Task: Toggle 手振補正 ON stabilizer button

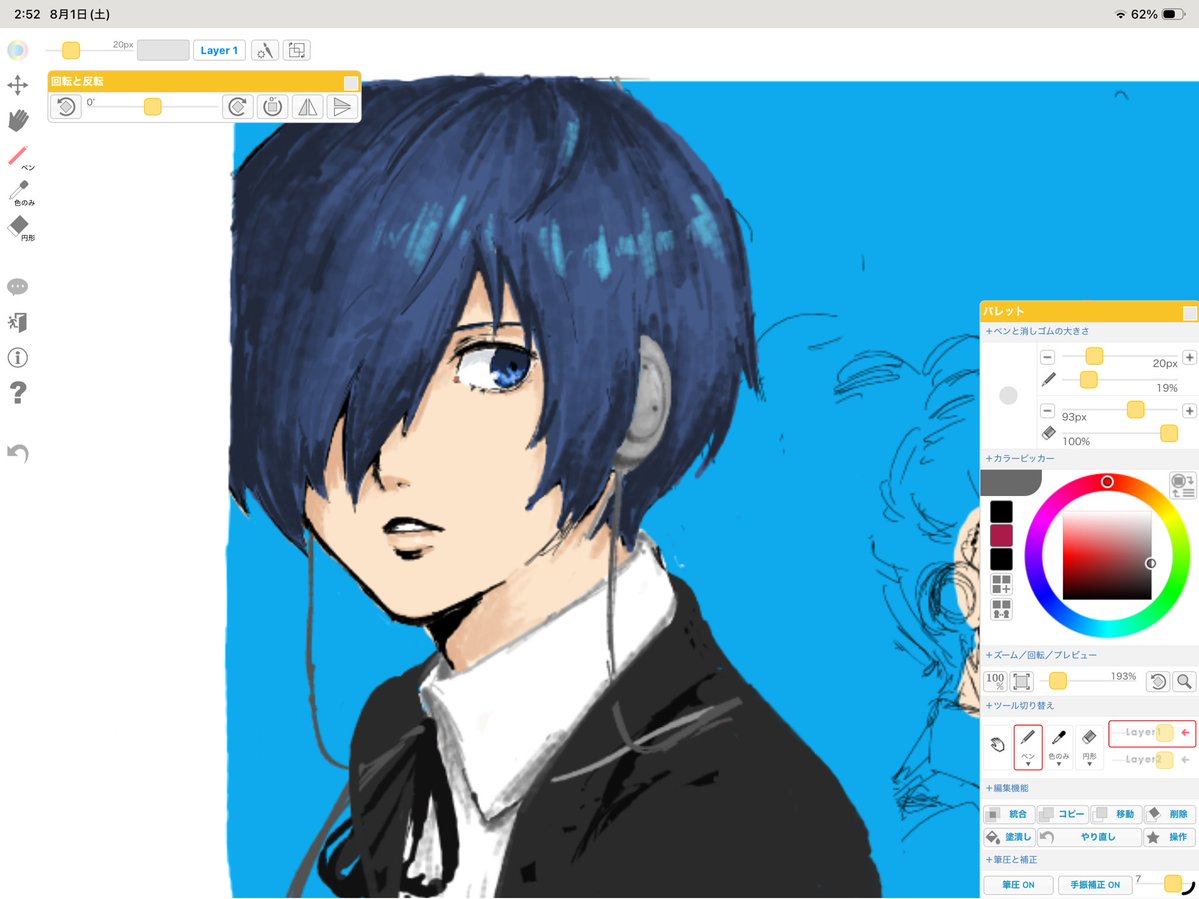Action: (1095, 884)
